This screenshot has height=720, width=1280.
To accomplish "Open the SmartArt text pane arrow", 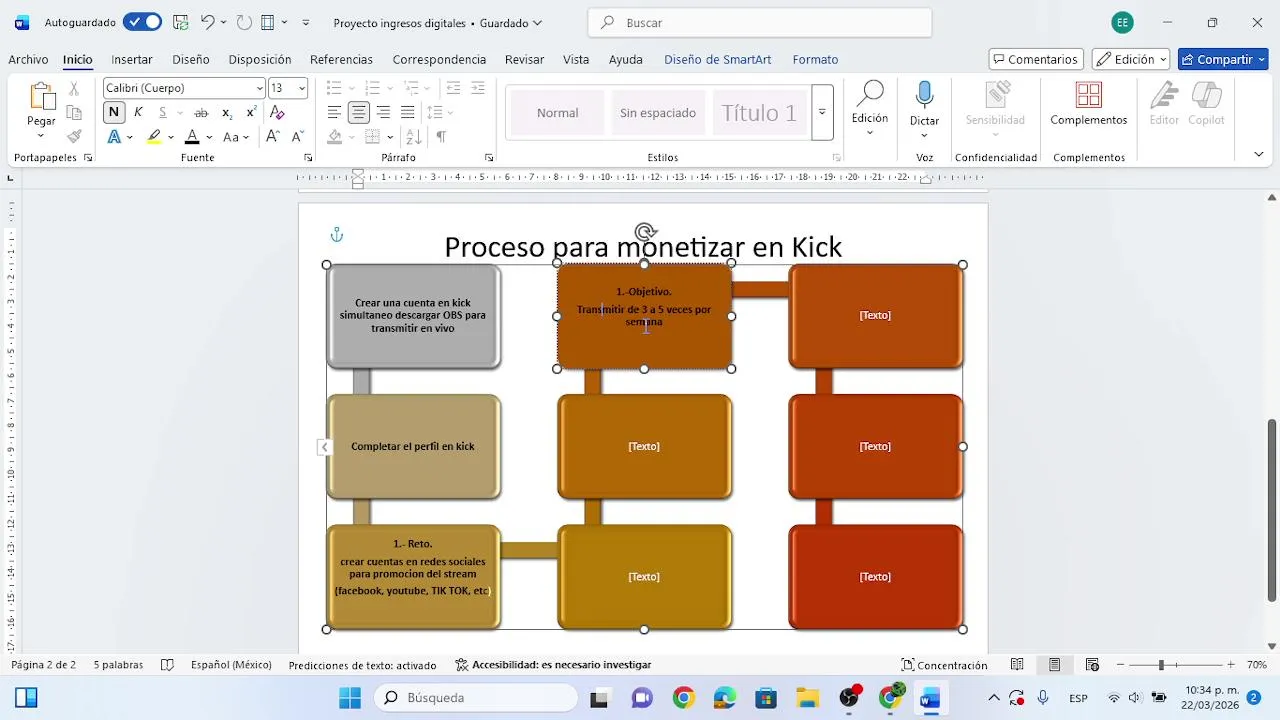I will tap(324, 447).
